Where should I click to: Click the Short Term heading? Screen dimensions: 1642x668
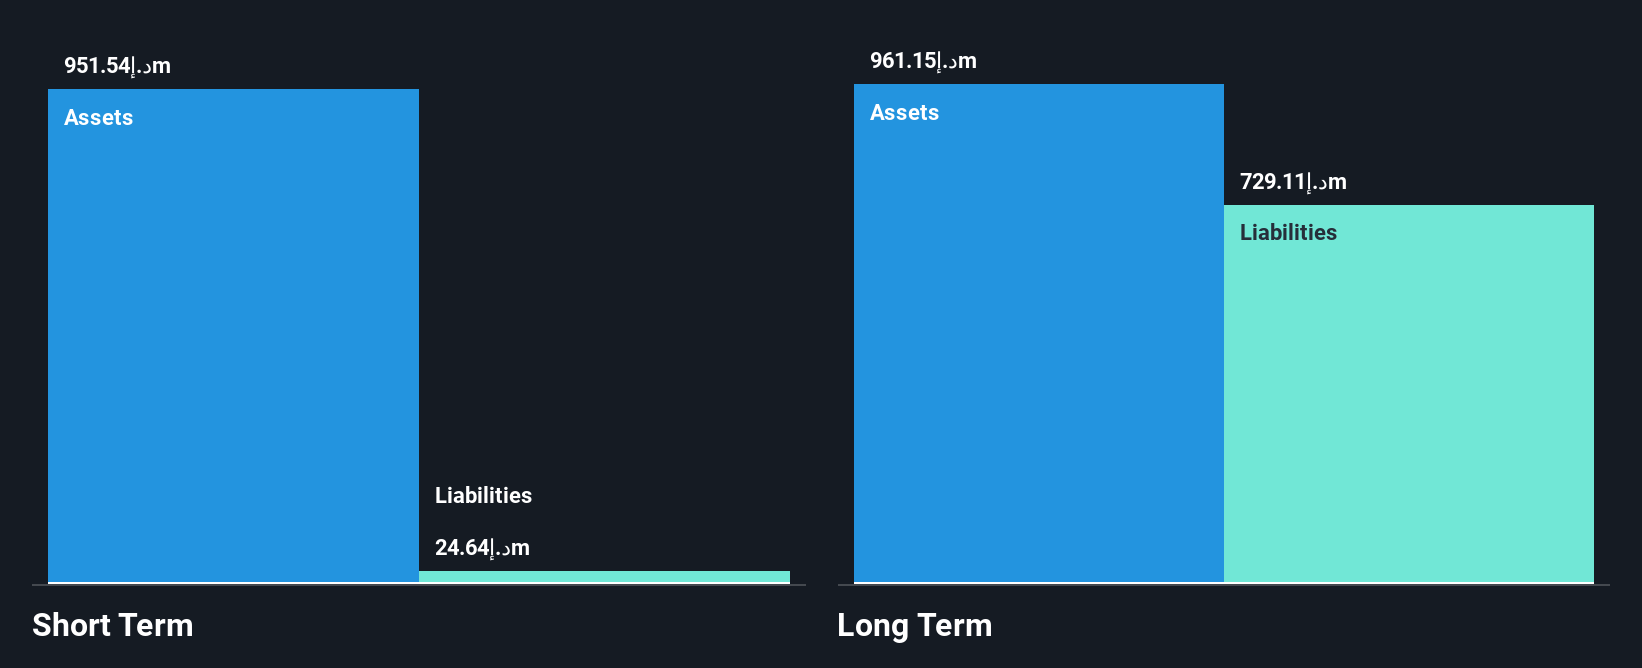113,625
